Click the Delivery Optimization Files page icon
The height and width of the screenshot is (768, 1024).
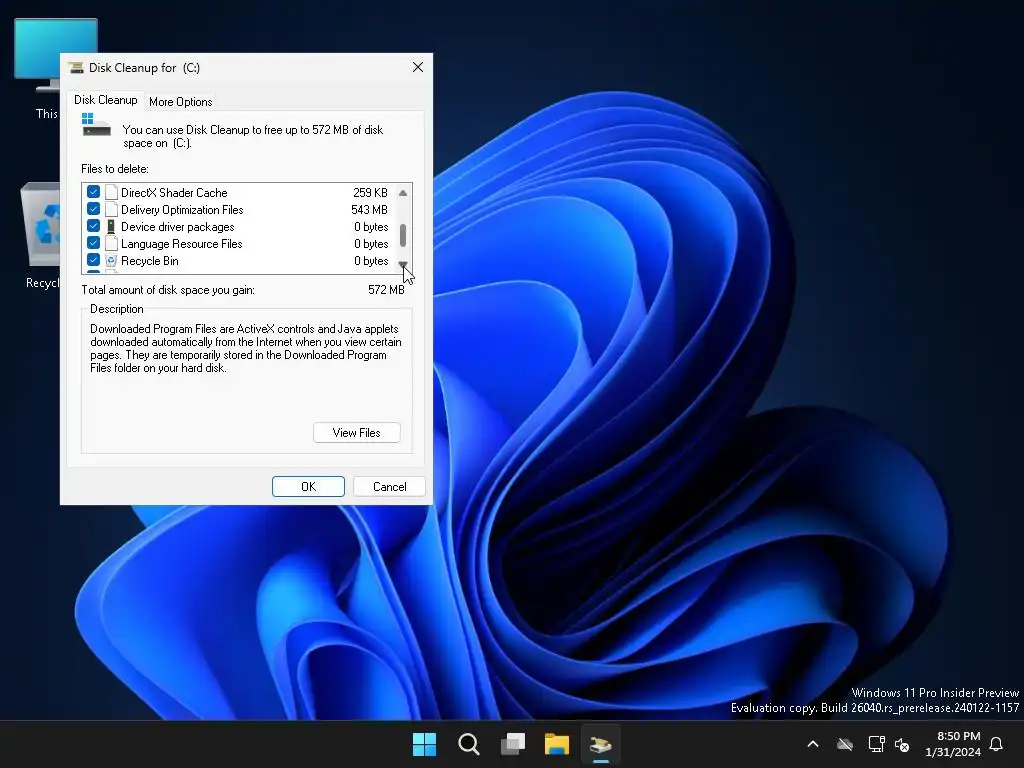(111, 209)
